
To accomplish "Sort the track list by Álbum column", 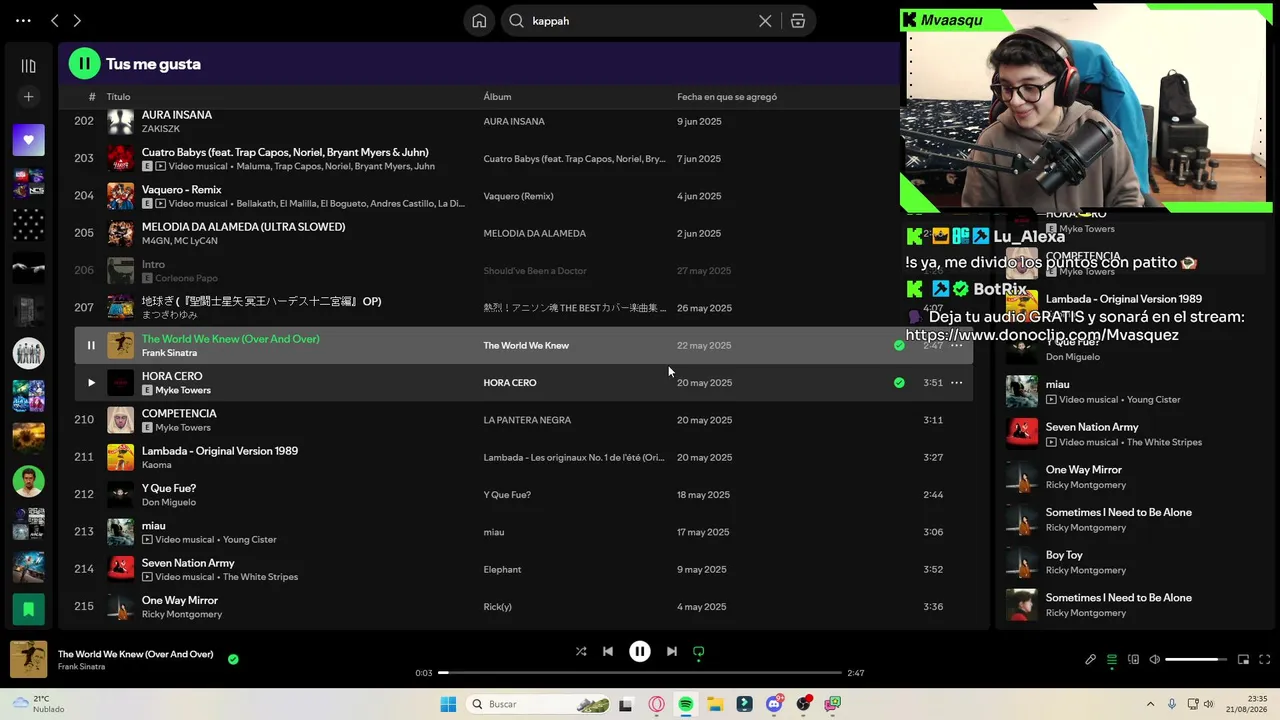I will pyautogui.click(x=497, y=97).
